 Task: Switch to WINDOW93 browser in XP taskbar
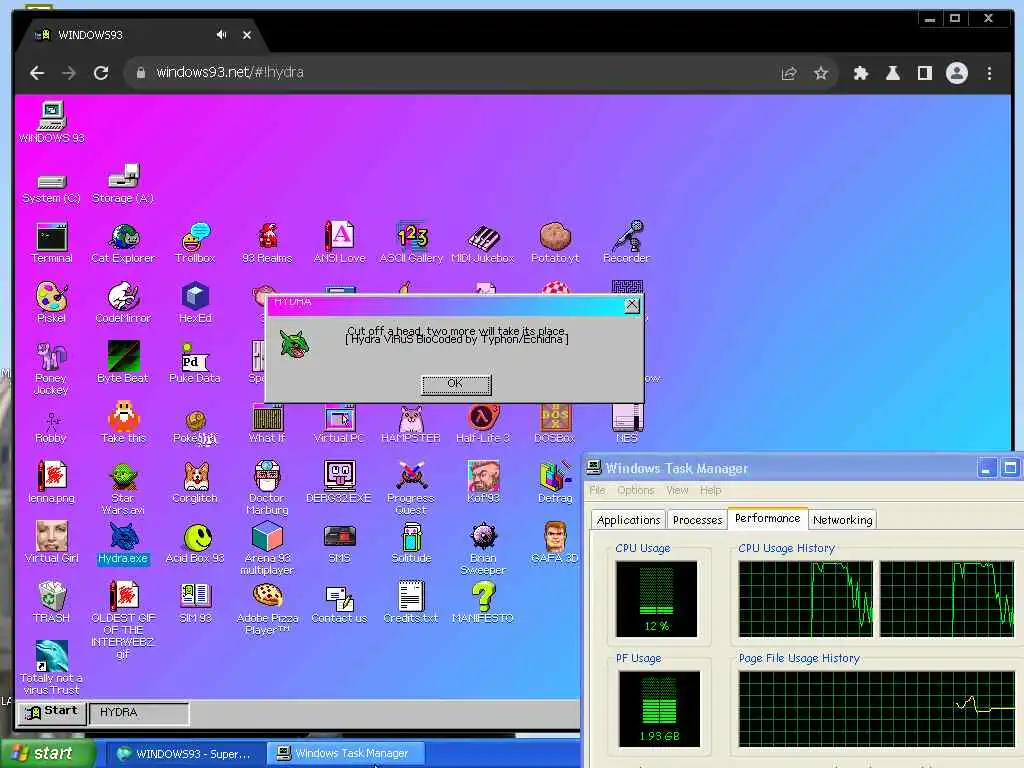(x=185, y=754)
